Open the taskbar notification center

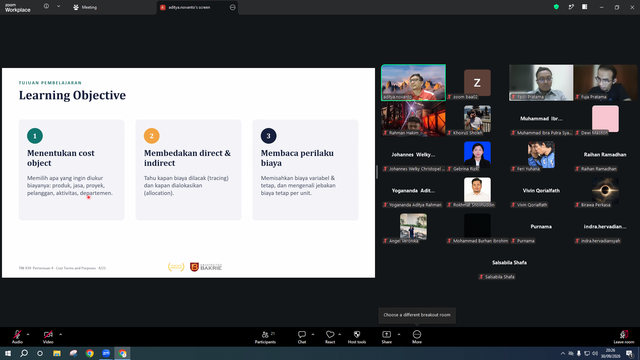(x=630, y=353)
